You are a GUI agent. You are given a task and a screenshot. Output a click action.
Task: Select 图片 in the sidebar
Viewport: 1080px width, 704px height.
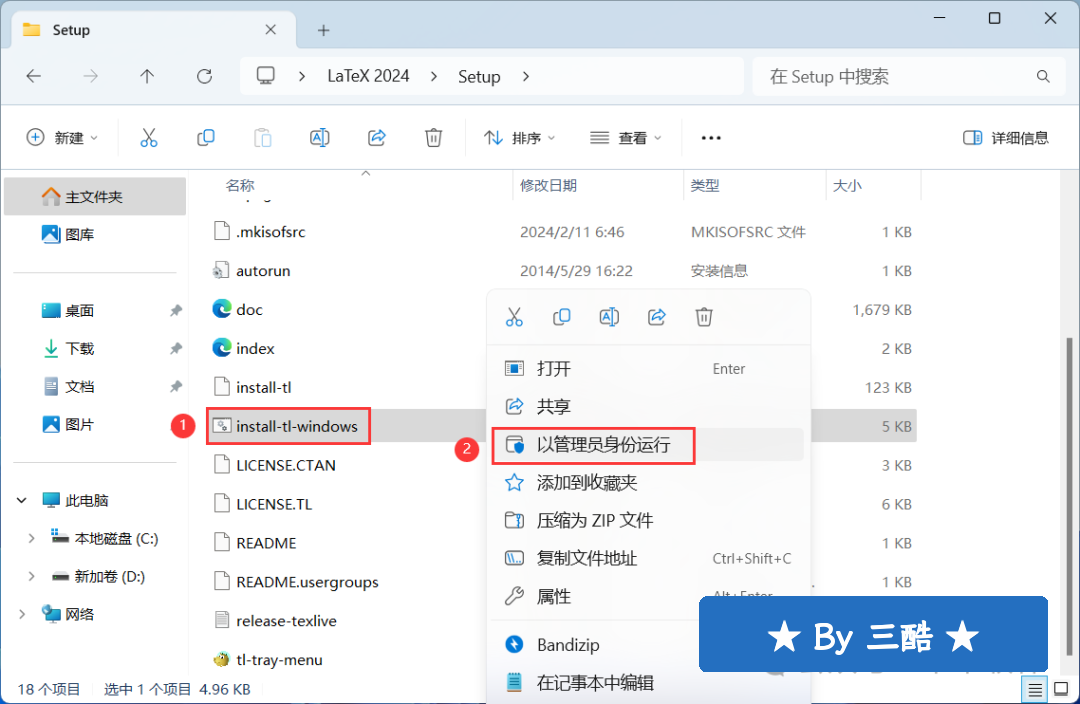pos(95,424)
